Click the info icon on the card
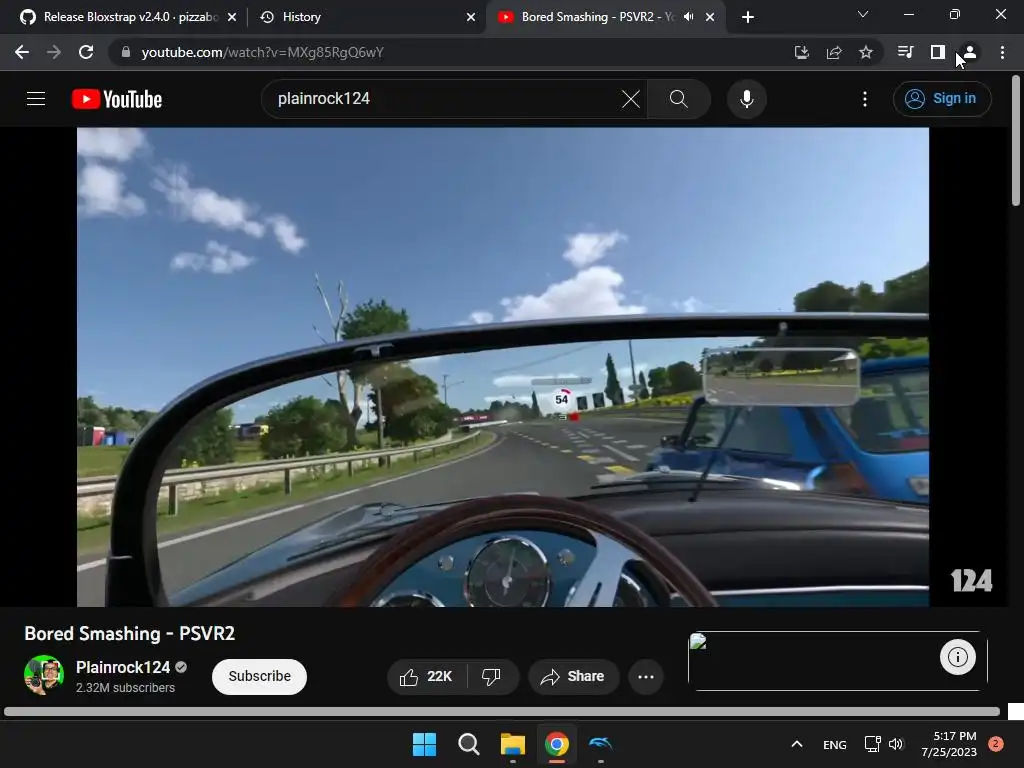The height and width of the screenshot is (768, 1024). (957, 657)
